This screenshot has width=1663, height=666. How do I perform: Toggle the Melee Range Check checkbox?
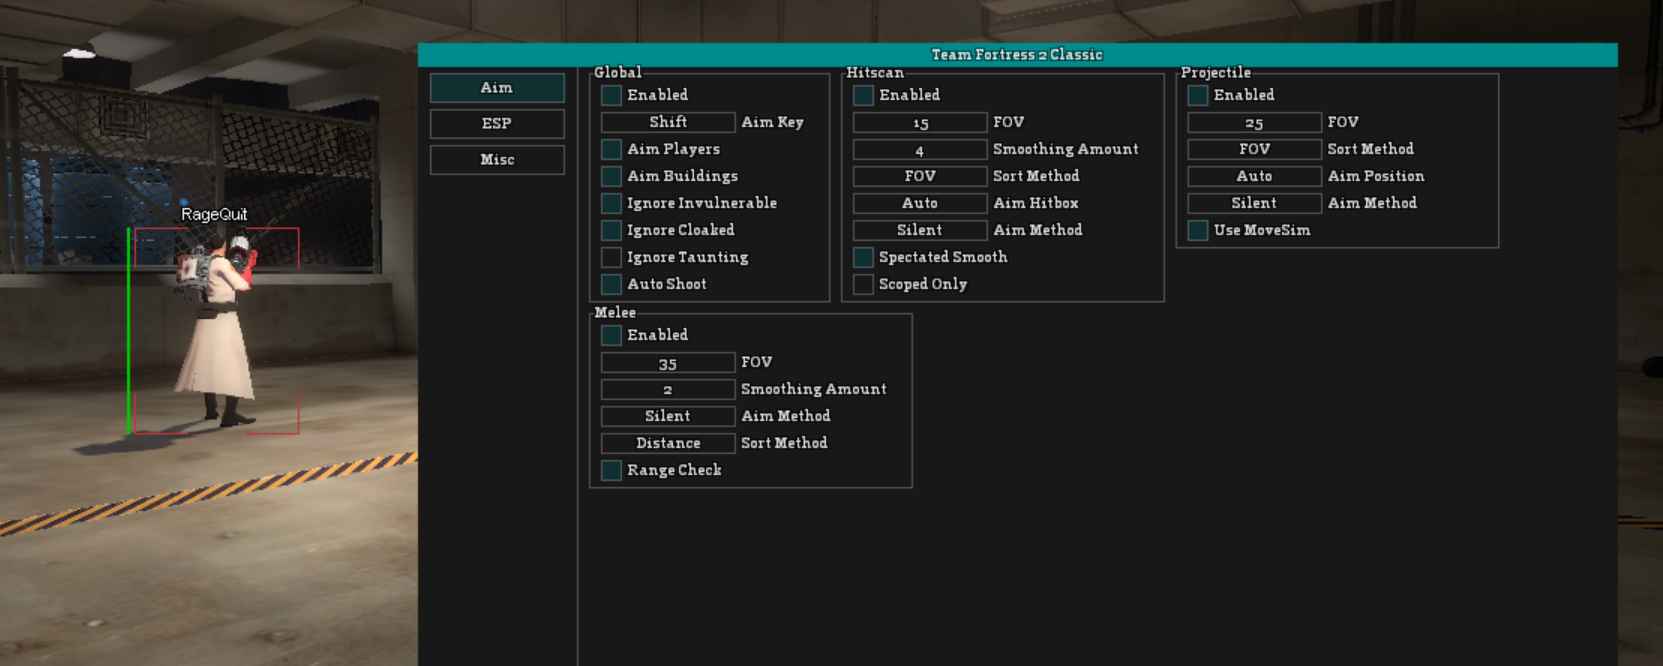click(x=611, y=470)
